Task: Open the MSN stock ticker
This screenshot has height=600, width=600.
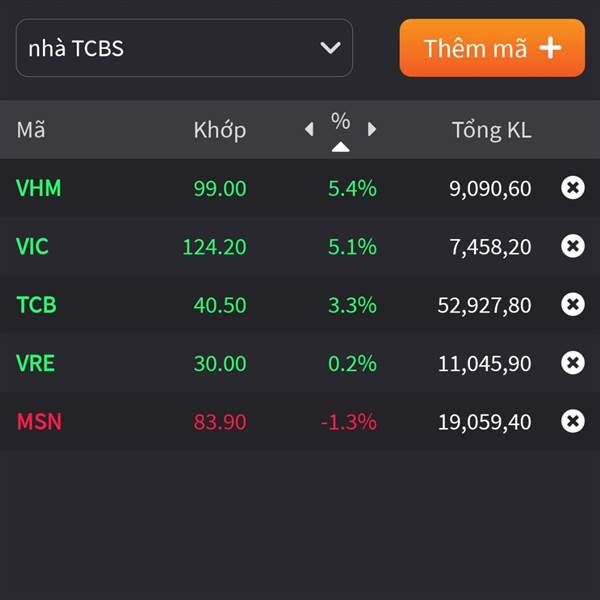Action: [x=39, y=422]
